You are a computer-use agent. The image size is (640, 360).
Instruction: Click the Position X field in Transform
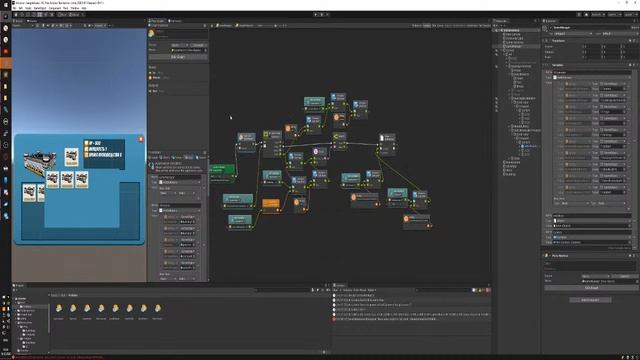pos(592,47)
